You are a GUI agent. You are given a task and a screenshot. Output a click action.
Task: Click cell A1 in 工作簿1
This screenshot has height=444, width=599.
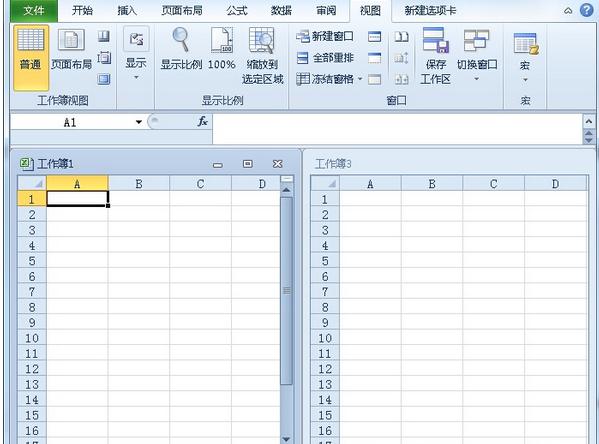click(78, 199)
